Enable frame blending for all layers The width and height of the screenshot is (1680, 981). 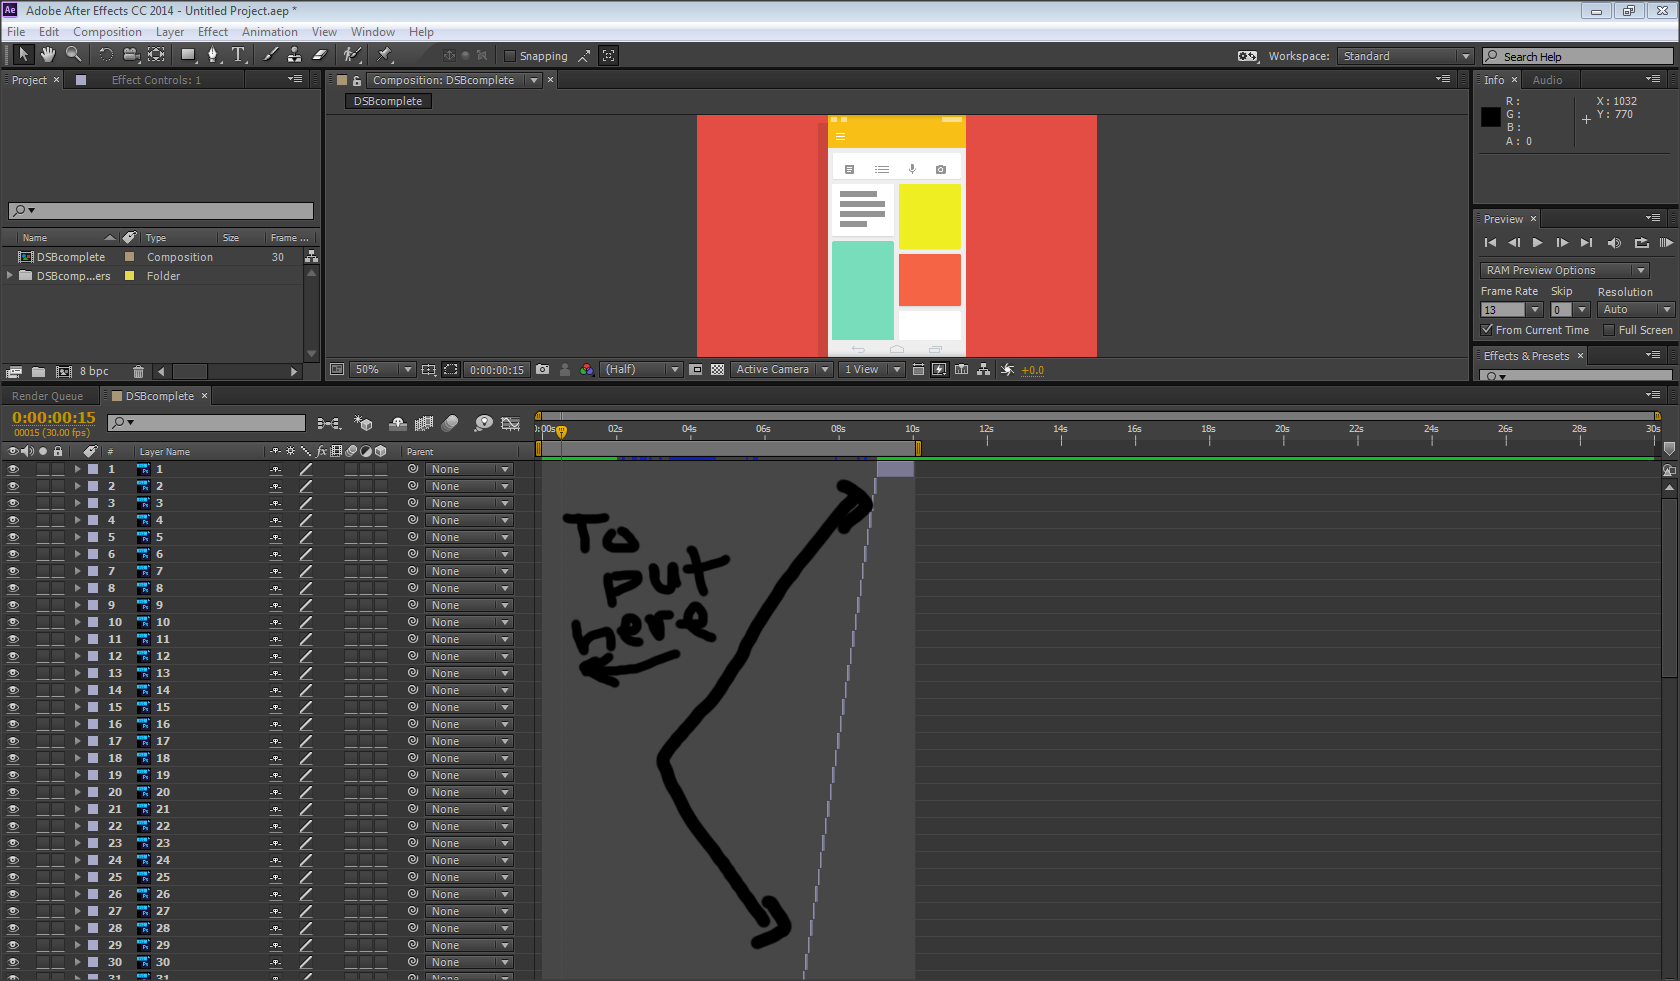click(x=424, y=424)
